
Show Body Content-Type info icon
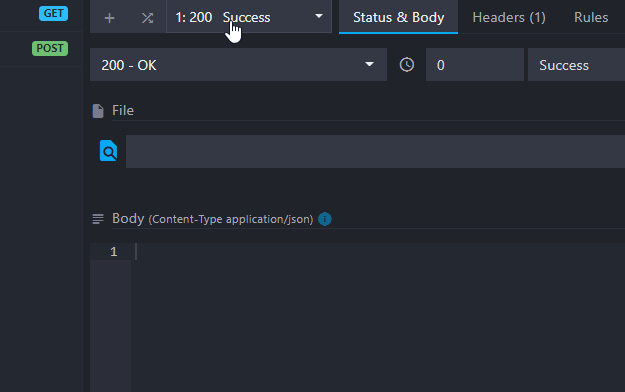click(324, 219)
